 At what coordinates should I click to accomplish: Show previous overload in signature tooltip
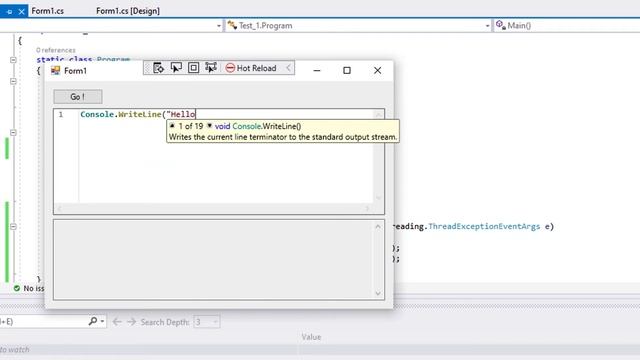(x=172, y=126)
